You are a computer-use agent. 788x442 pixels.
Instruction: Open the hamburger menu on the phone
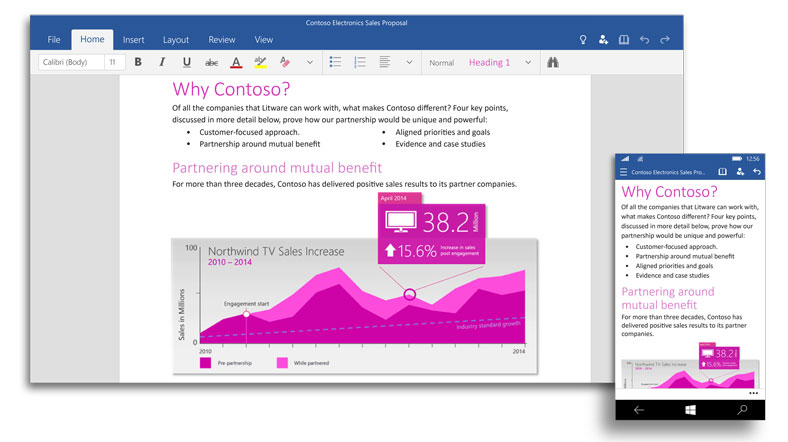click(x=623, y=172)
